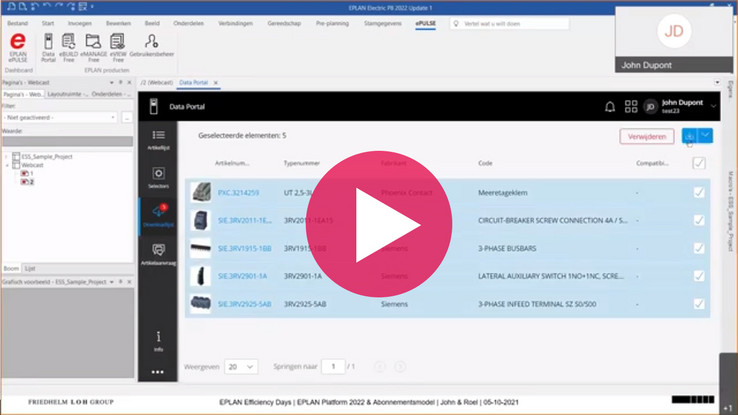Open the apps grid icon
Image resolution: width=738 pixels, height=415 pixels.
631,107
